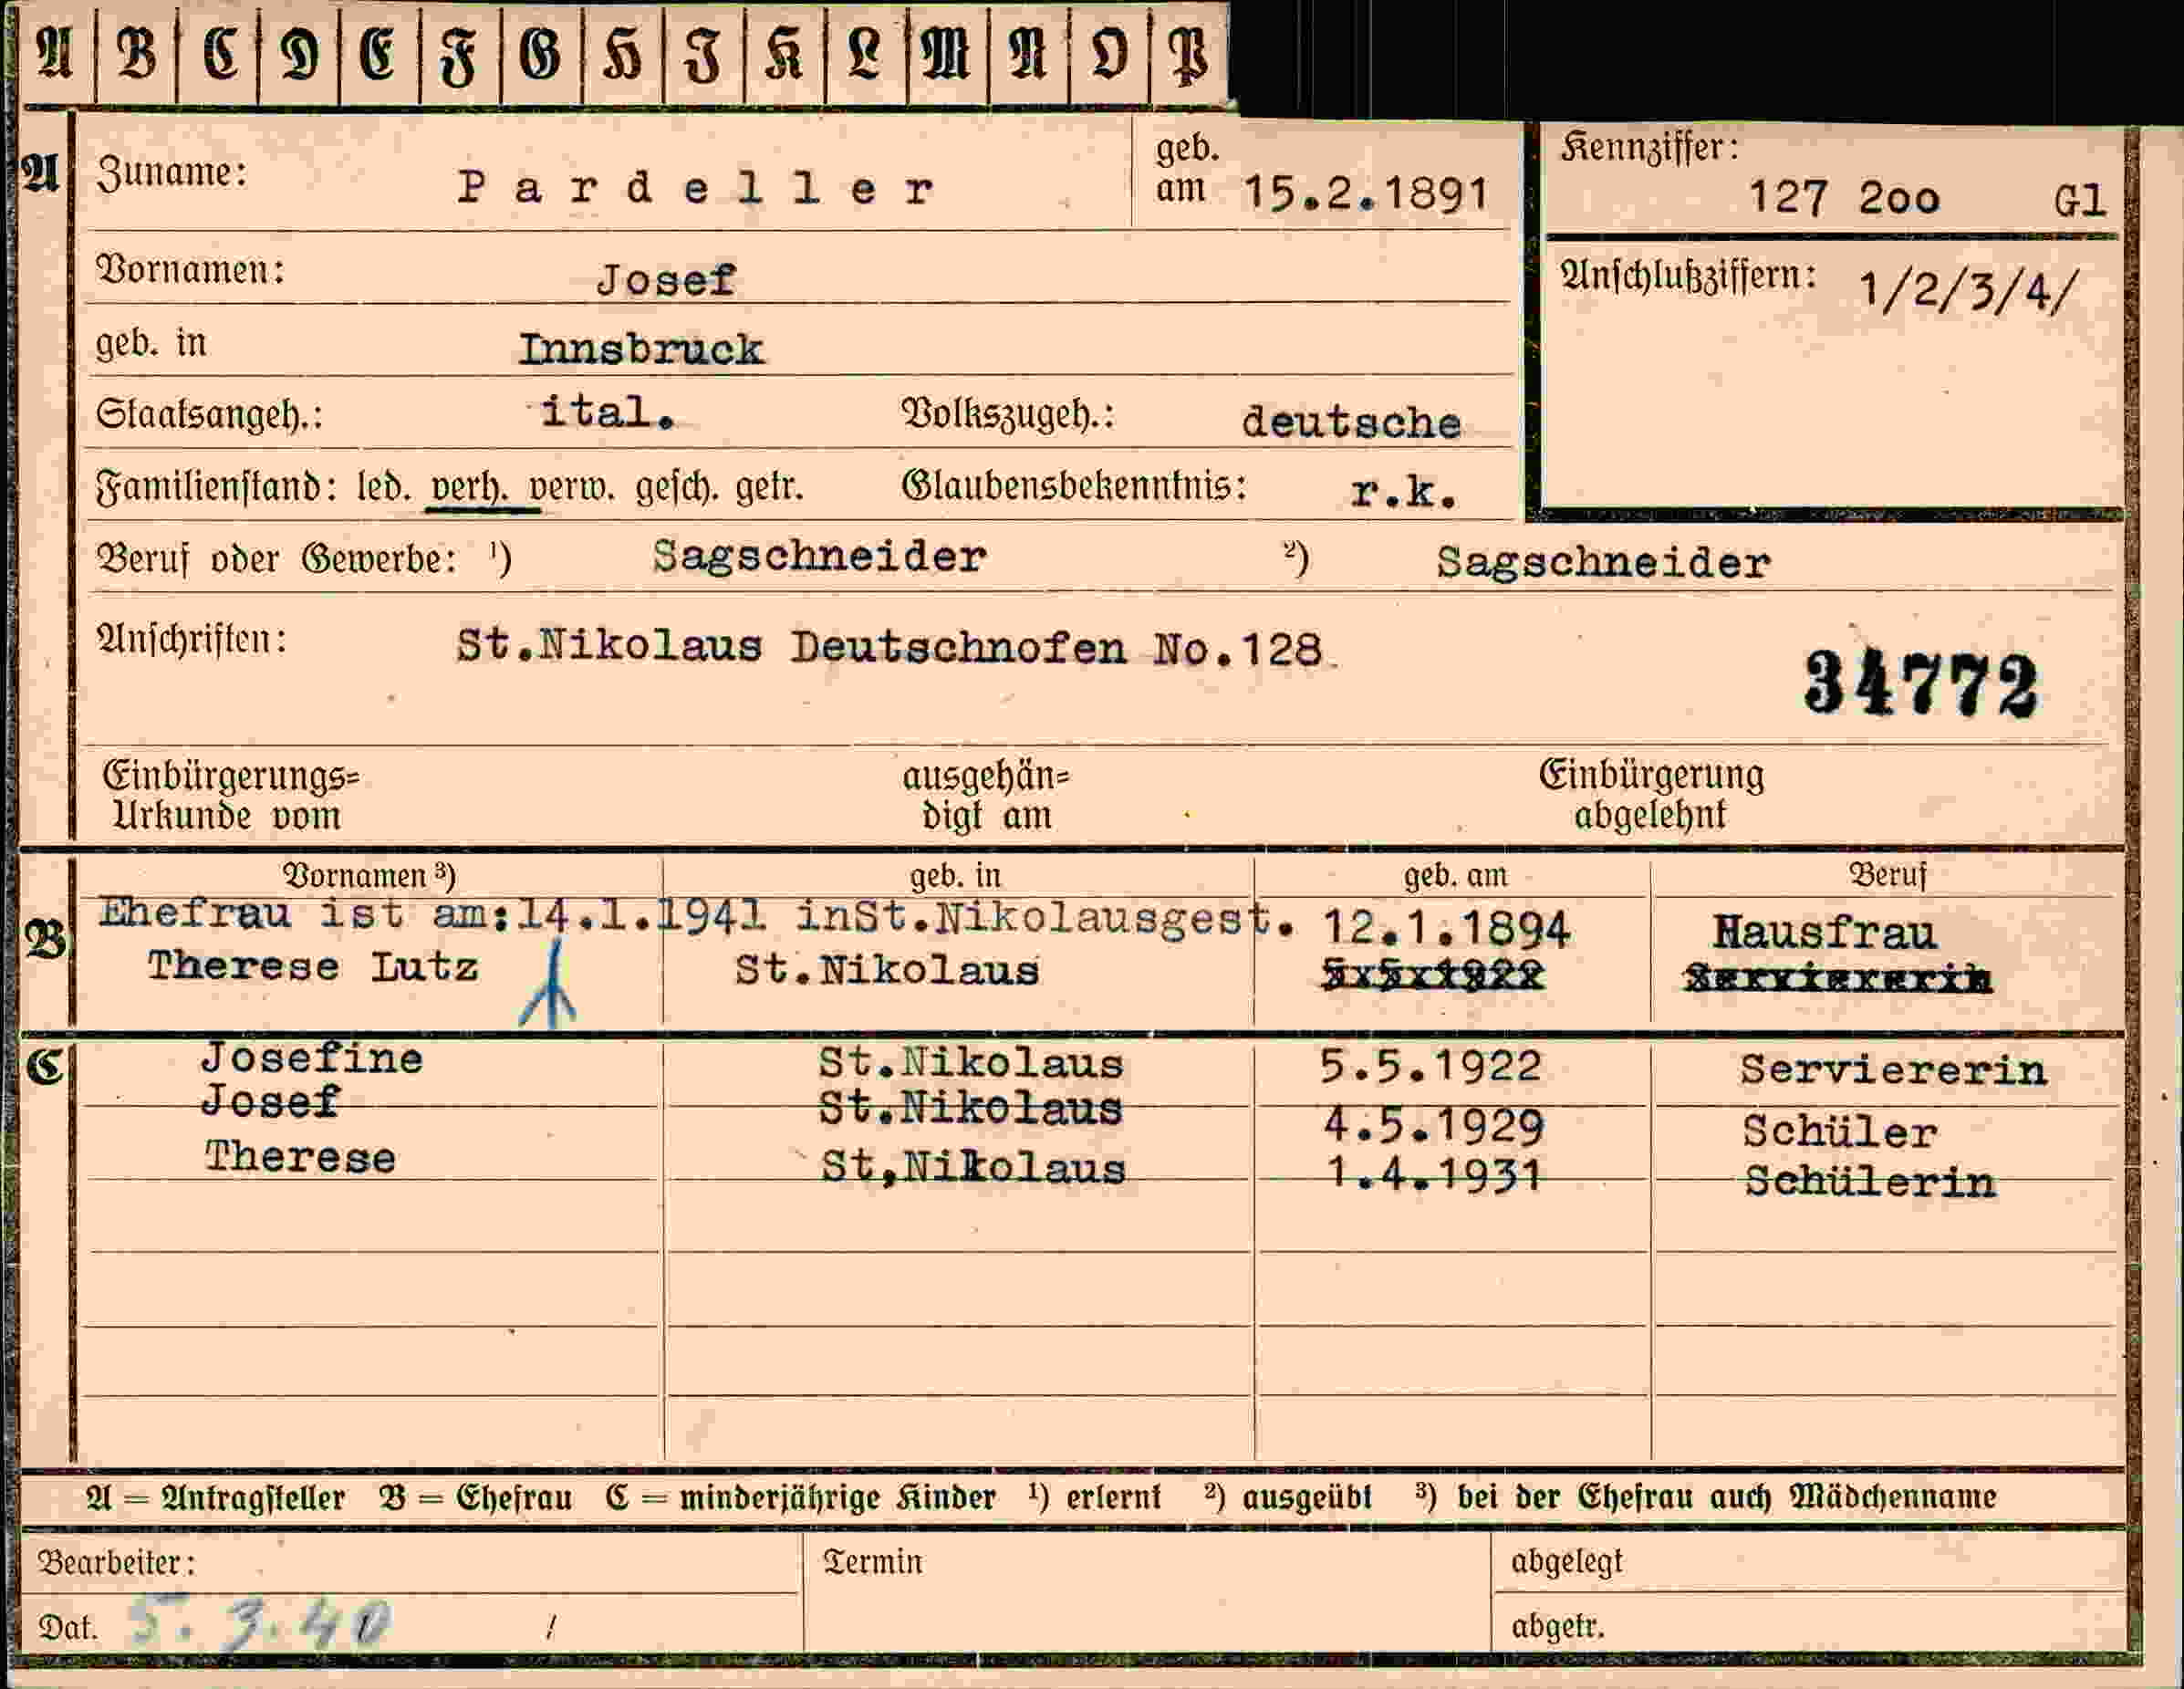Click the child name Therese in section C
This screenshot has height=1689, width=2184.
(301, 1157)
